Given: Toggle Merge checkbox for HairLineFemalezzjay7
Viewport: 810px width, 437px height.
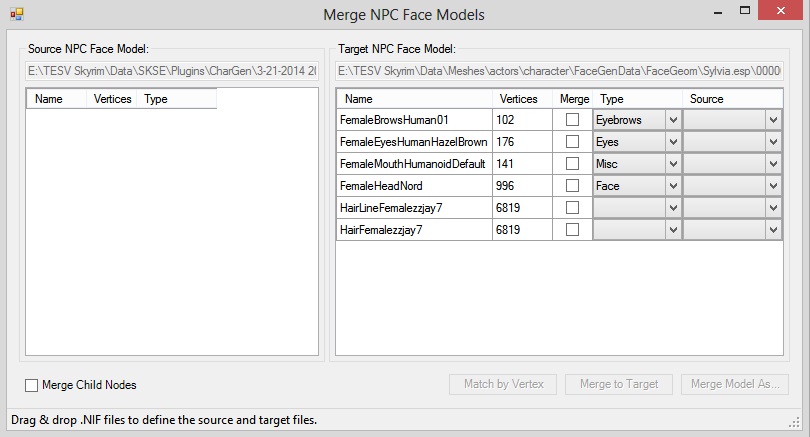Looking at the screenshot, I should [x=572, y=208].
